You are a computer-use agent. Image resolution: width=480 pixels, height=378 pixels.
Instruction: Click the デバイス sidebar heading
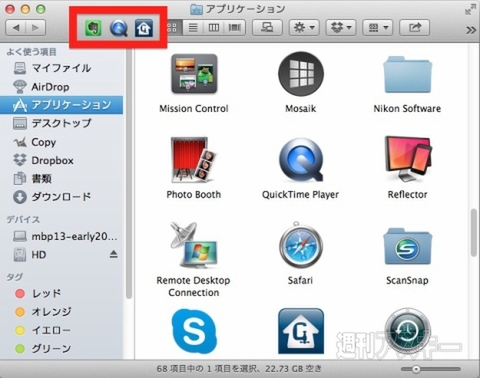coord(23,220)
